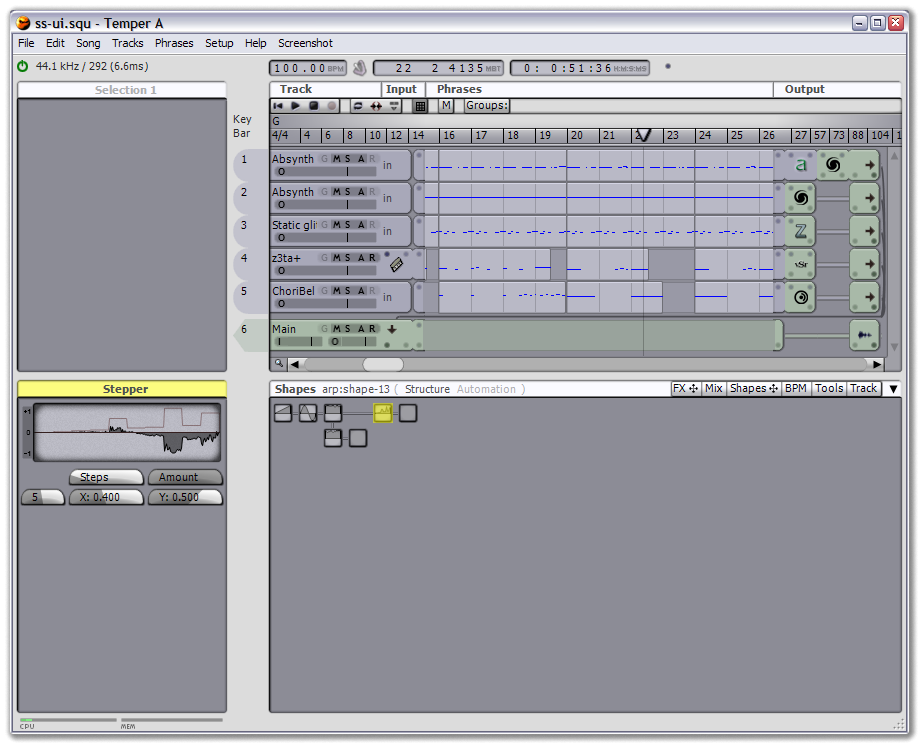Screen dimensions: 919x744
Task: Switch to the Automation tab
Action: pos(486,389)
